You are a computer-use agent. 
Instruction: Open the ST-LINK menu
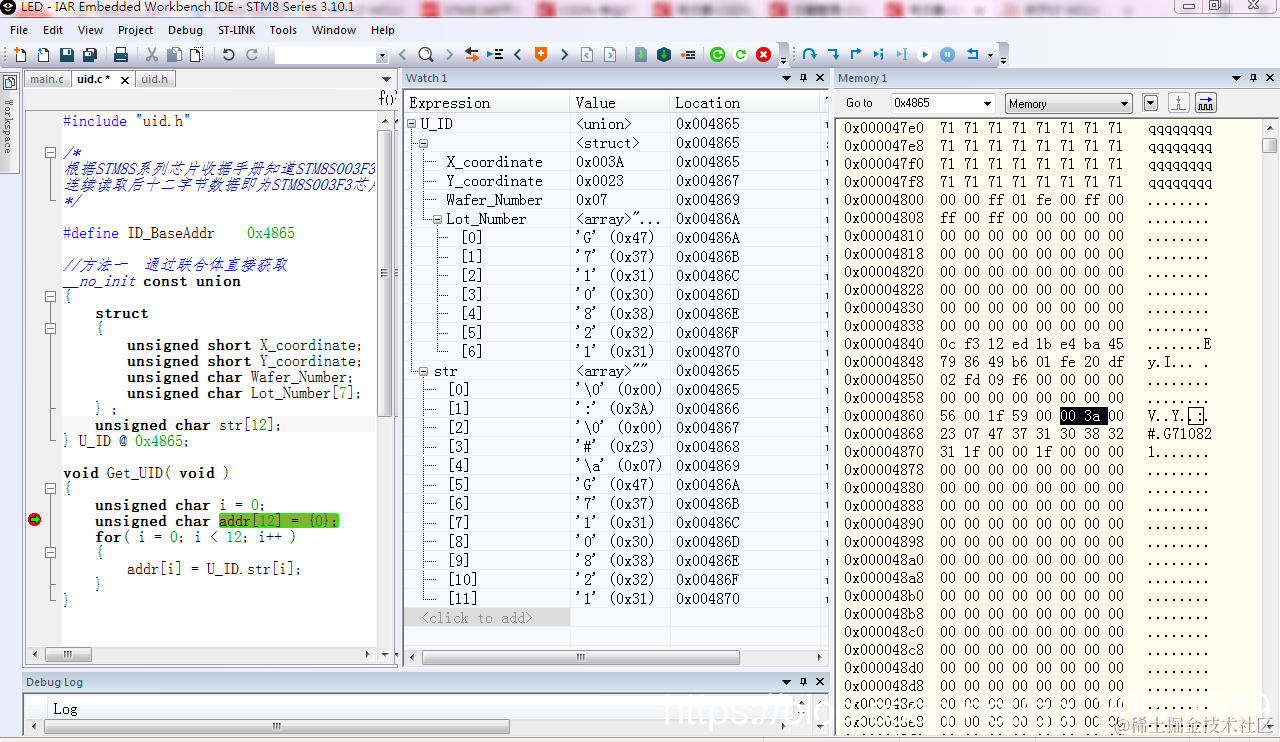(x=236, y=30)
